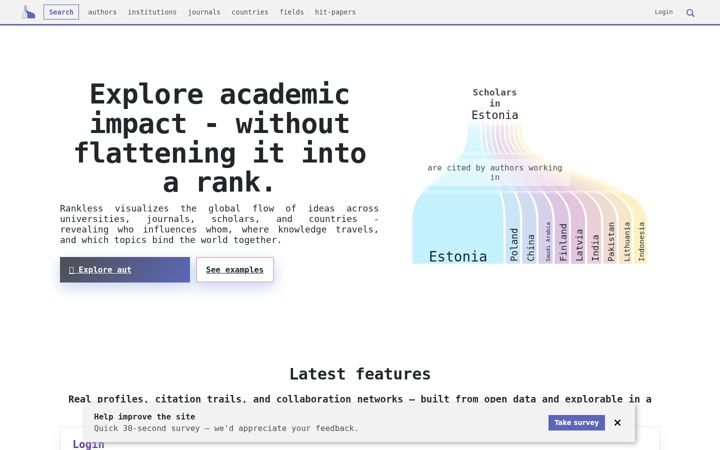Click the Take survey button
The image size is (720, 450).
(576, 422)
